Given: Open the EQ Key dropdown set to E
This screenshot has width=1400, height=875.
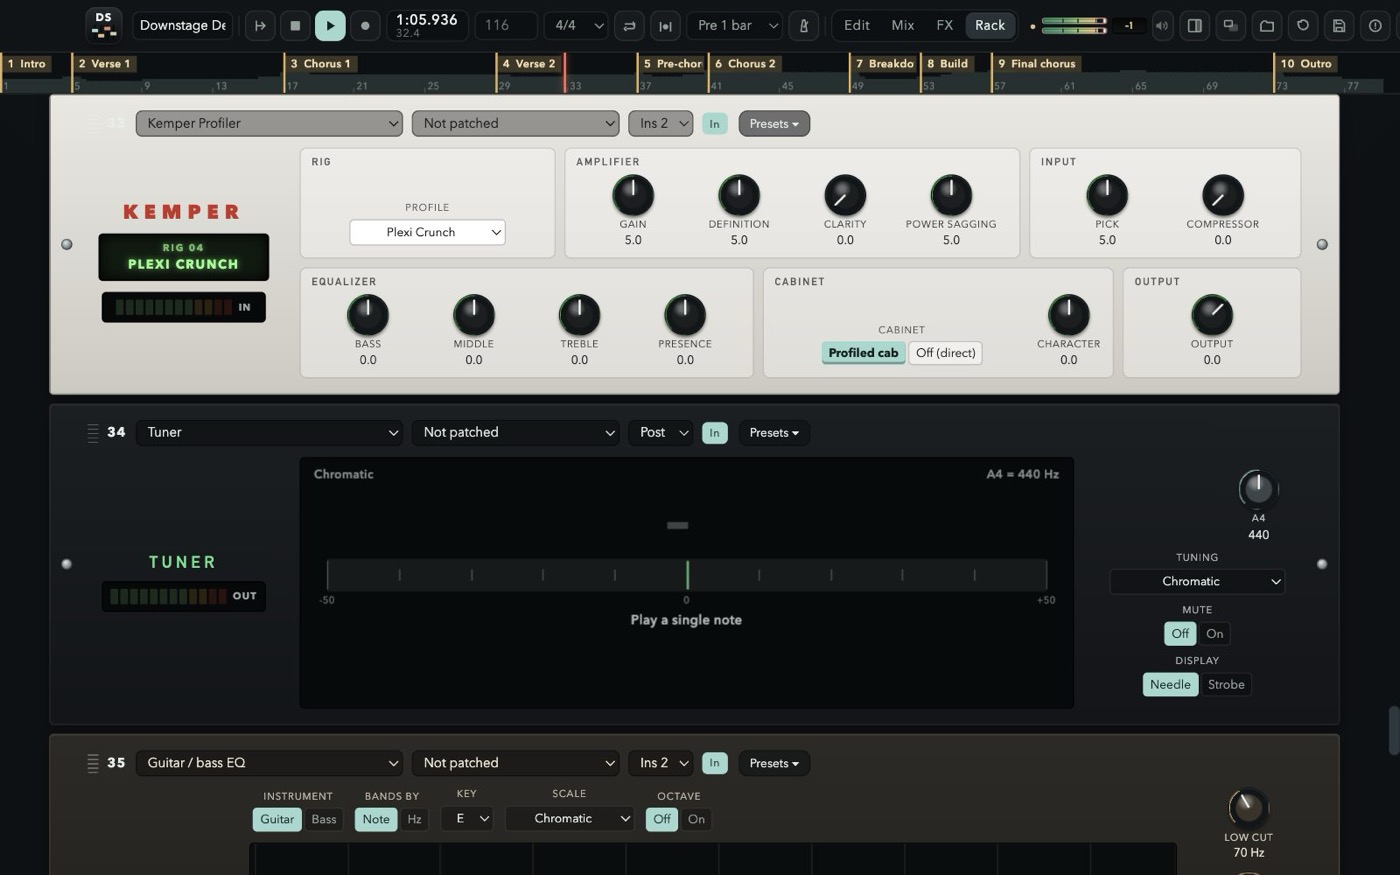Looking at the screenshot, I should click(x=467, y=818).
